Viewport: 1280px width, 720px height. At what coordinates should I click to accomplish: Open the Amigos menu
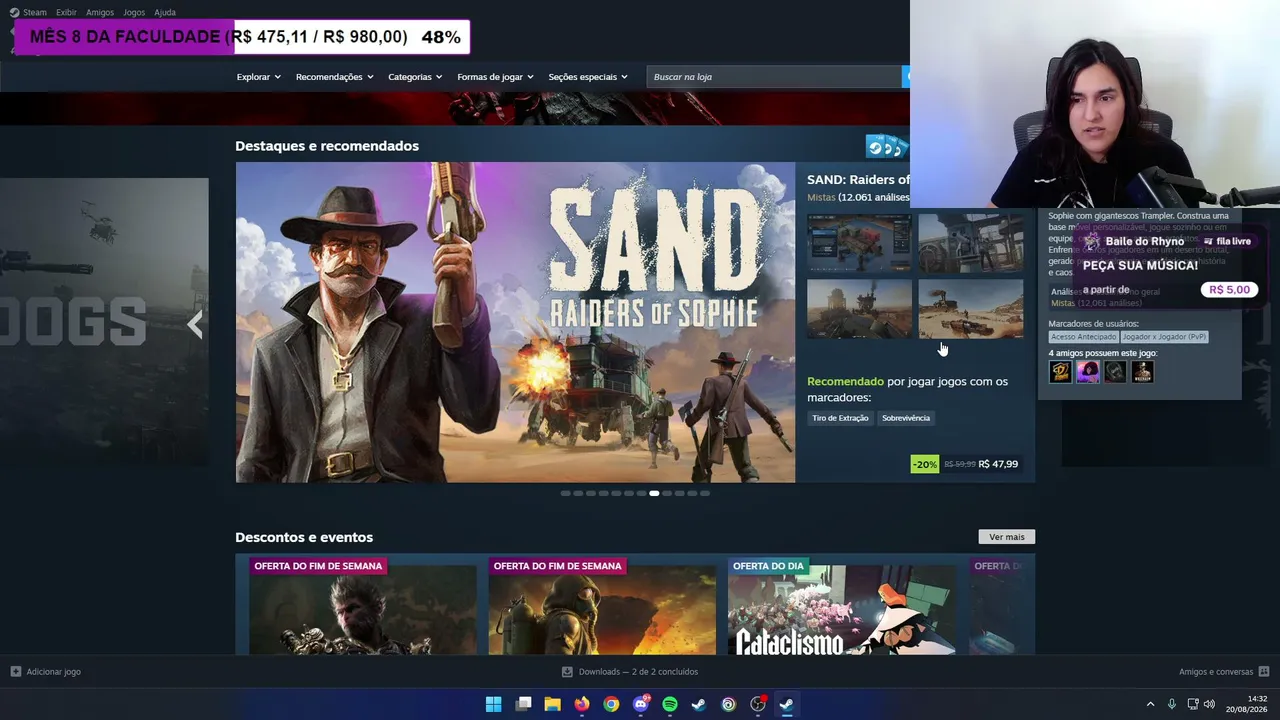pos(100,12)
